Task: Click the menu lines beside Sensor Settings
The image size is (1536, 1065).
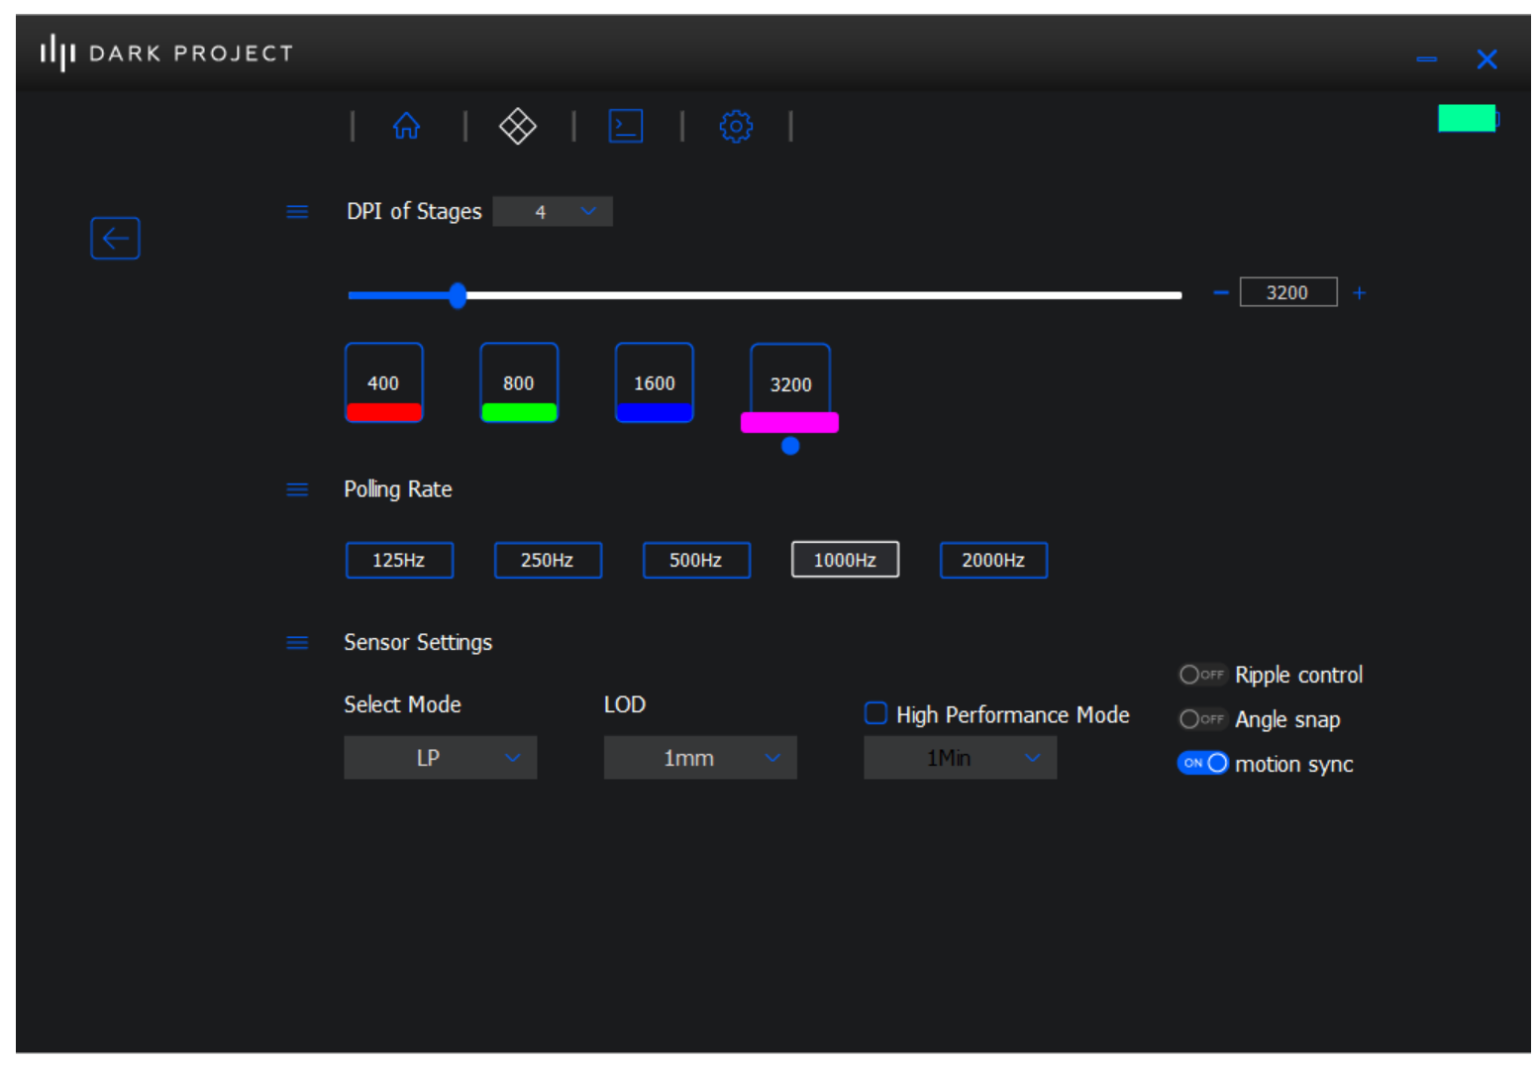Action: tap(297, 642)
